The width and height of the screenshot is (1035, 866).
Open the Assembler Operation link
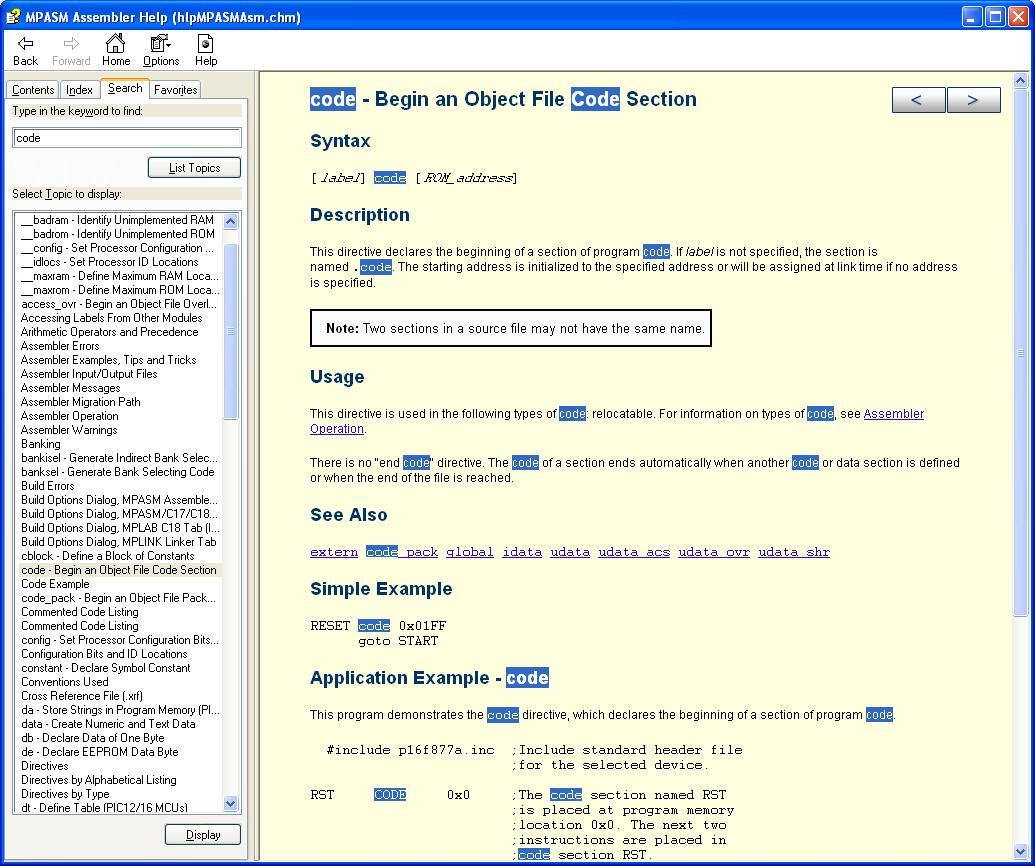[893, 414]
